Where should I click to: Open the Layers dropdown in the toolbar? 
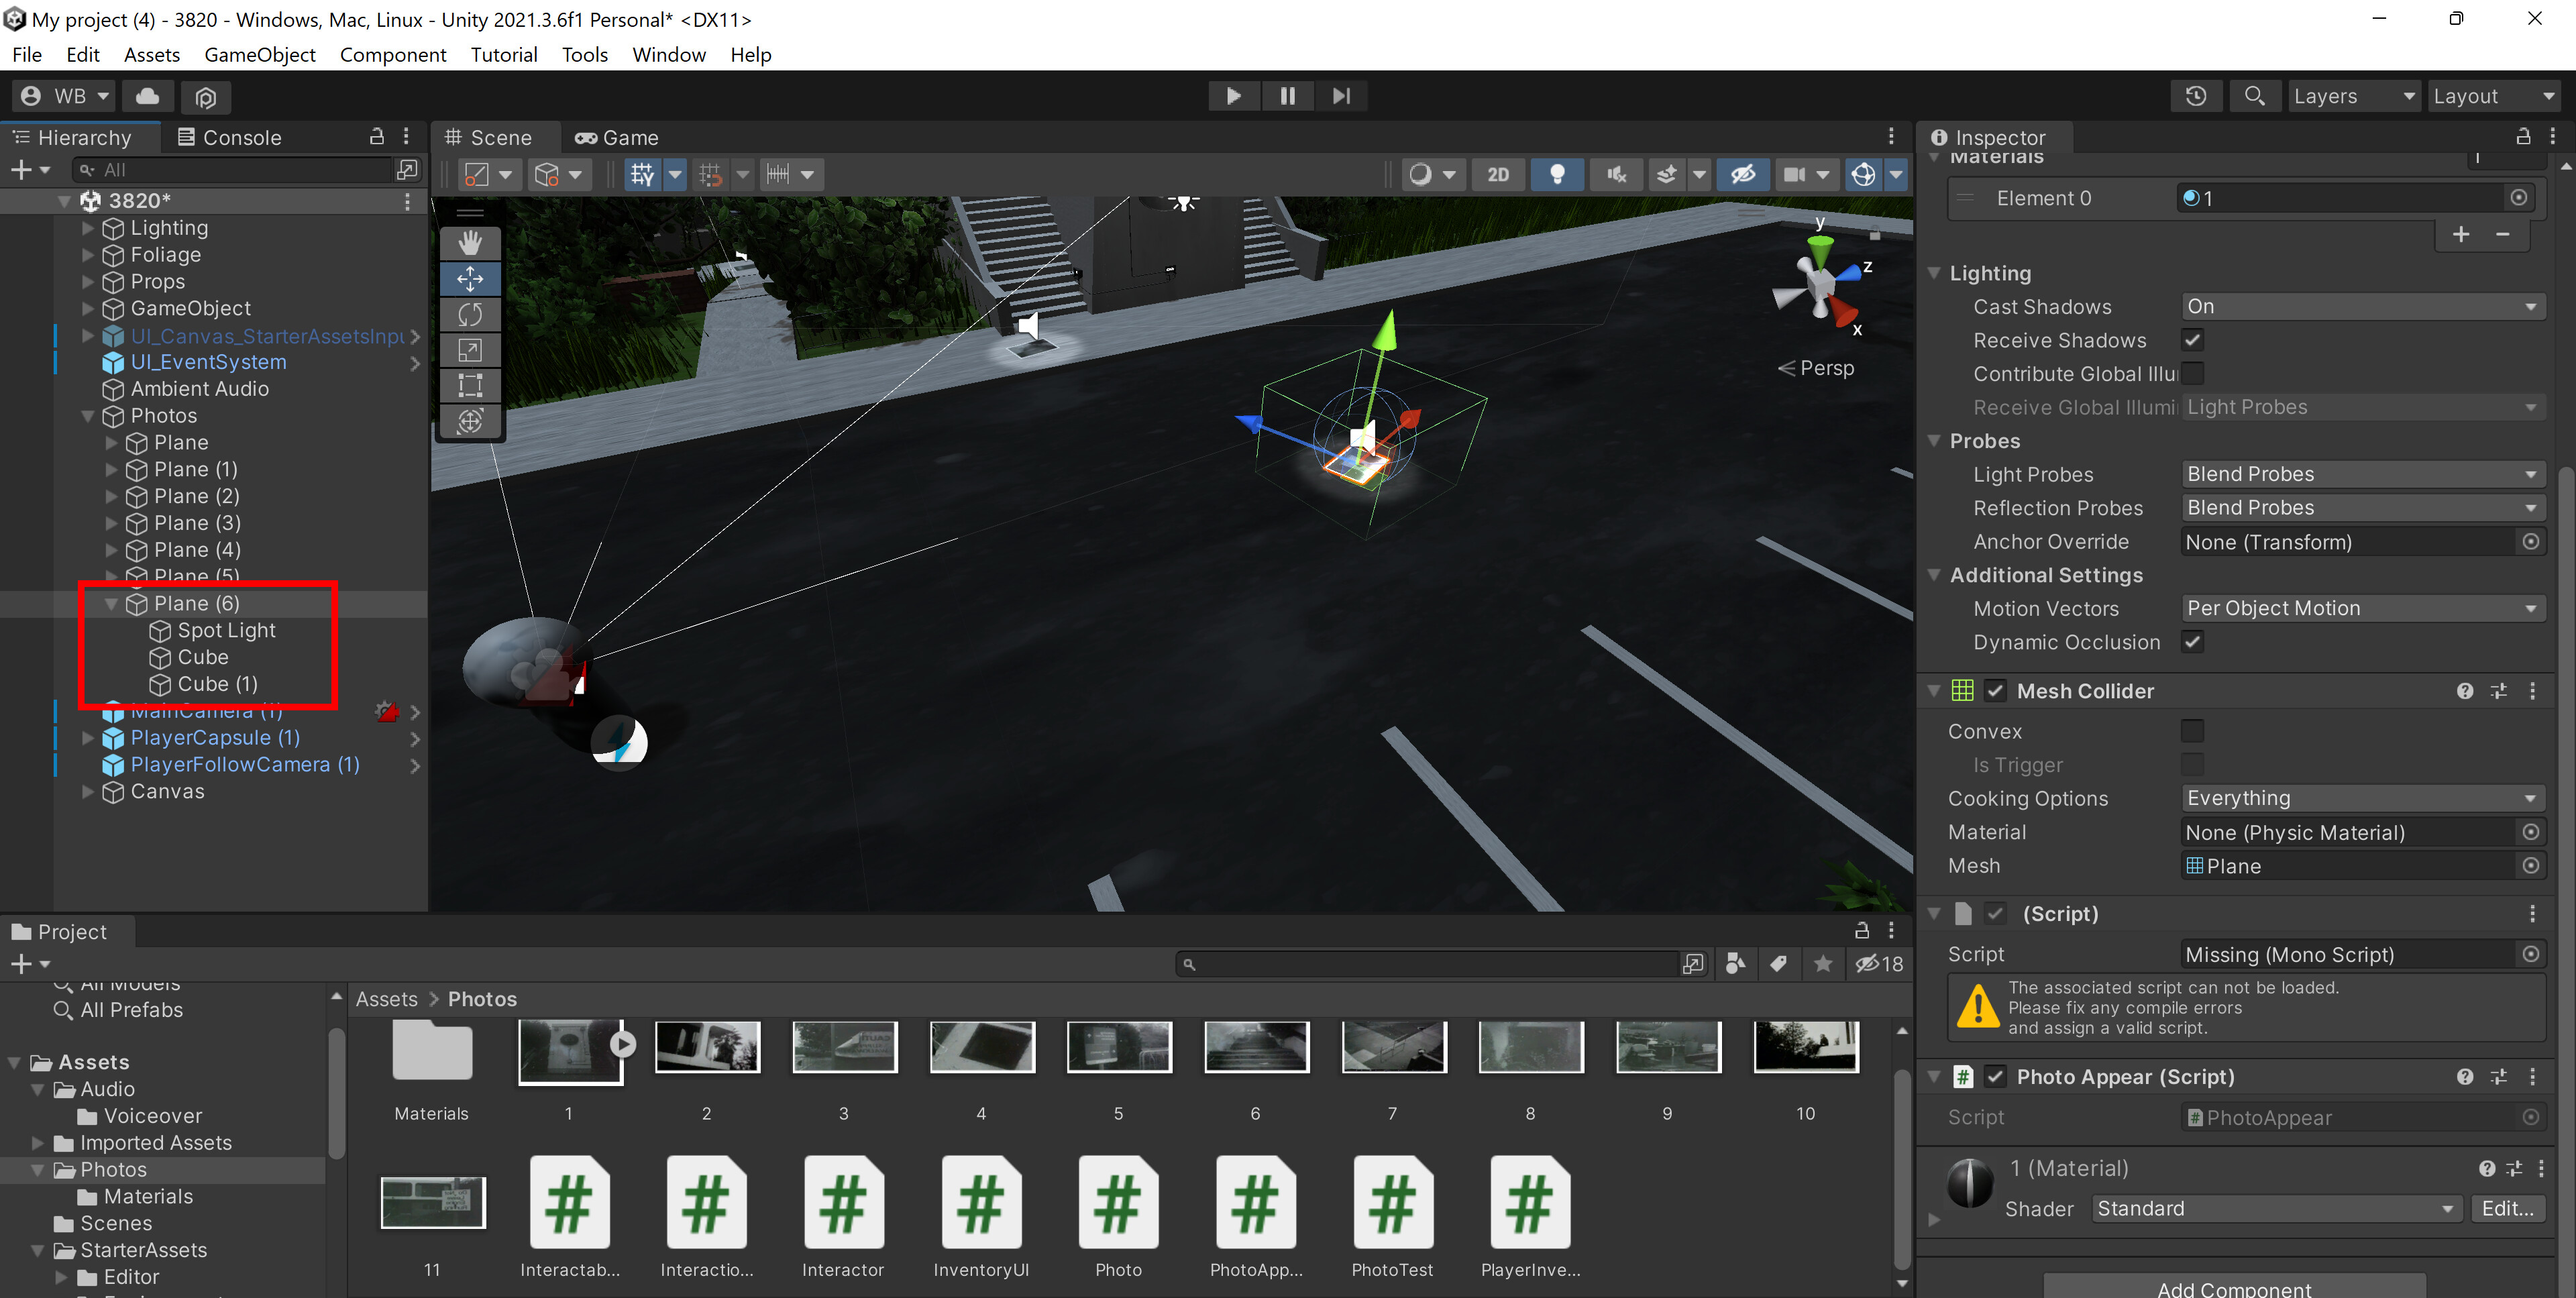coord(2354,95)
